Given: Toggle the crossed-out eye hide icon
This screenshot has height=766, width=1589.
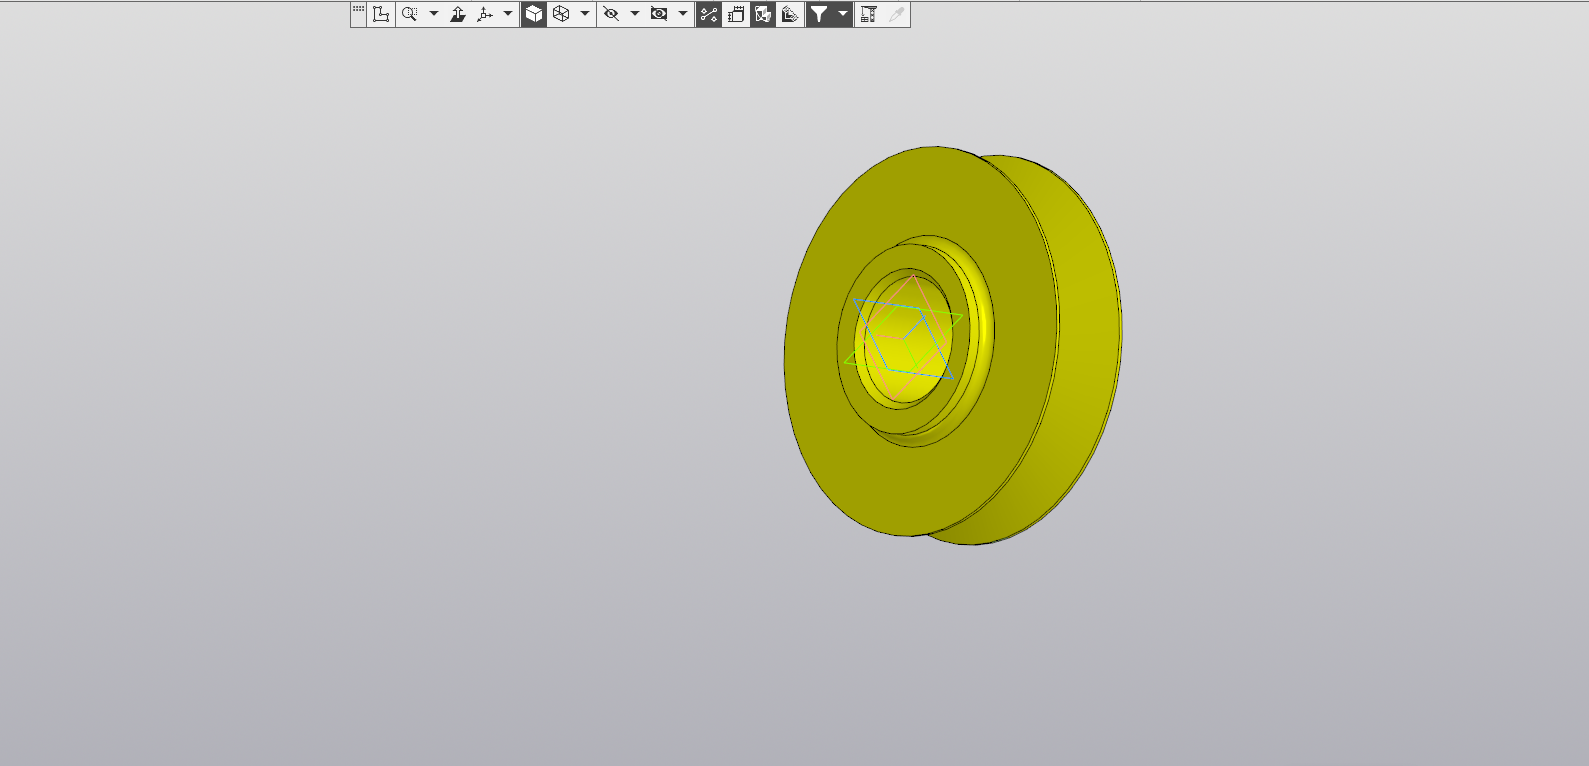Looking at the screenshot, I should coord(611,14).
